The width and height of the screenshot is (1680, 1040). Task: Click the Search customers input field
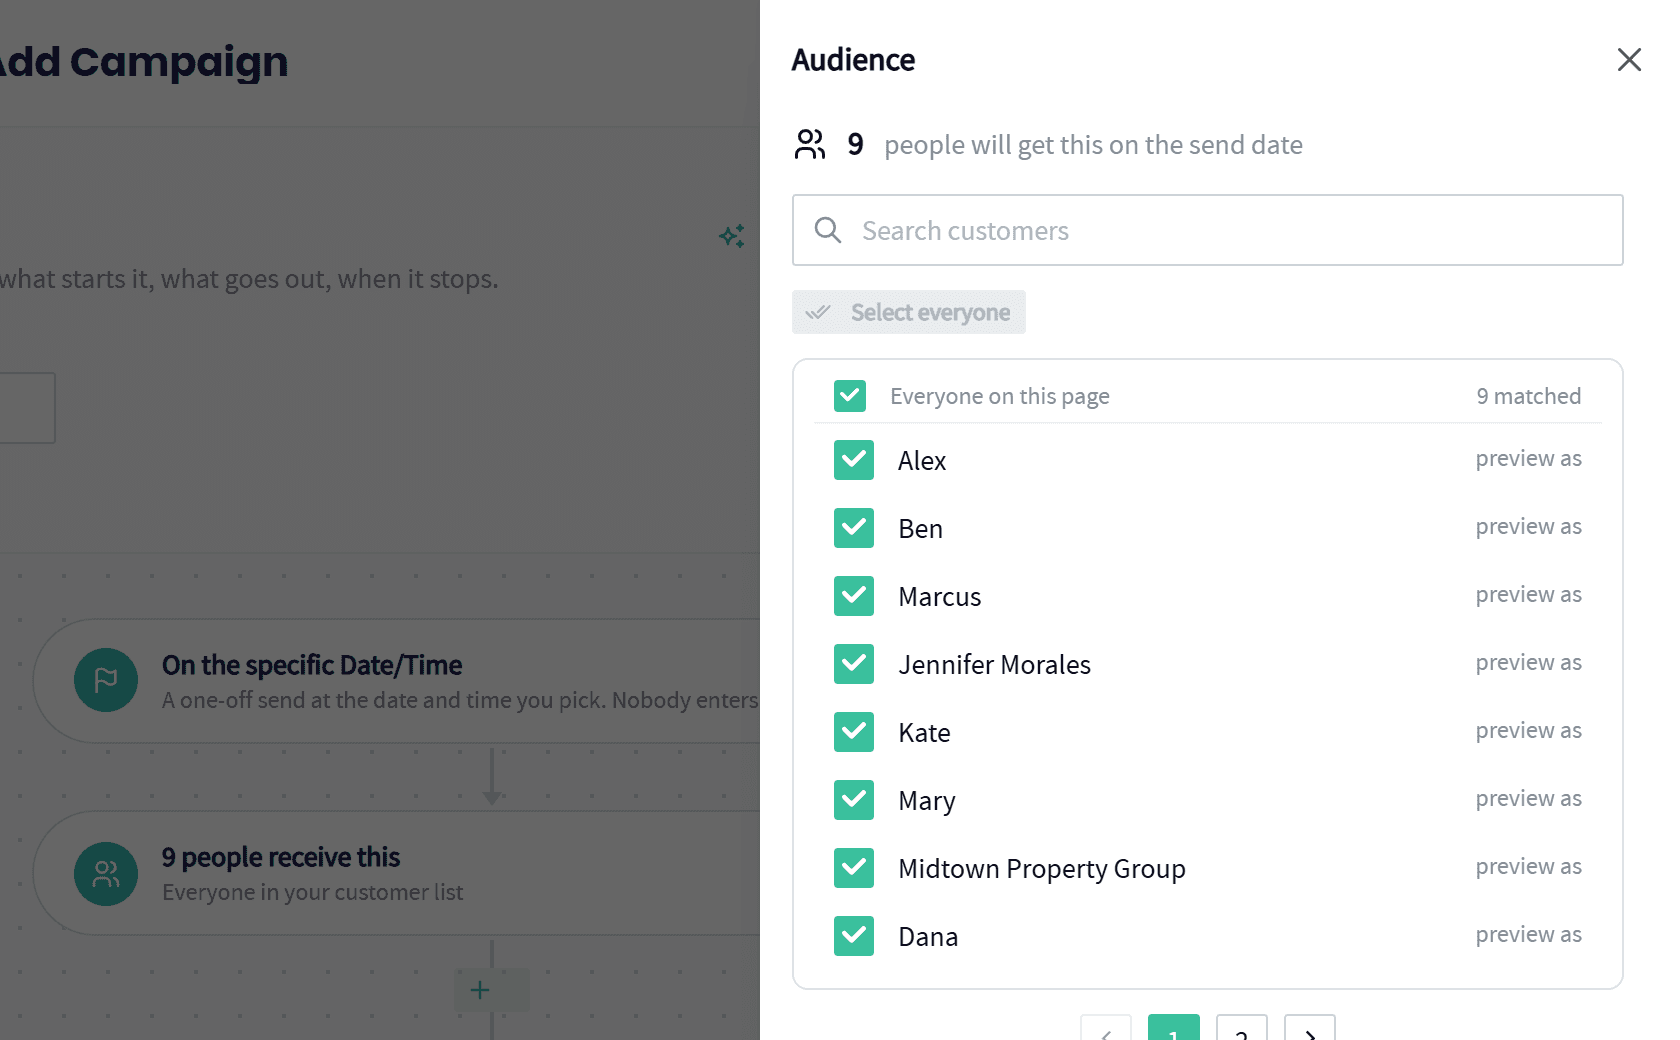1207,230
